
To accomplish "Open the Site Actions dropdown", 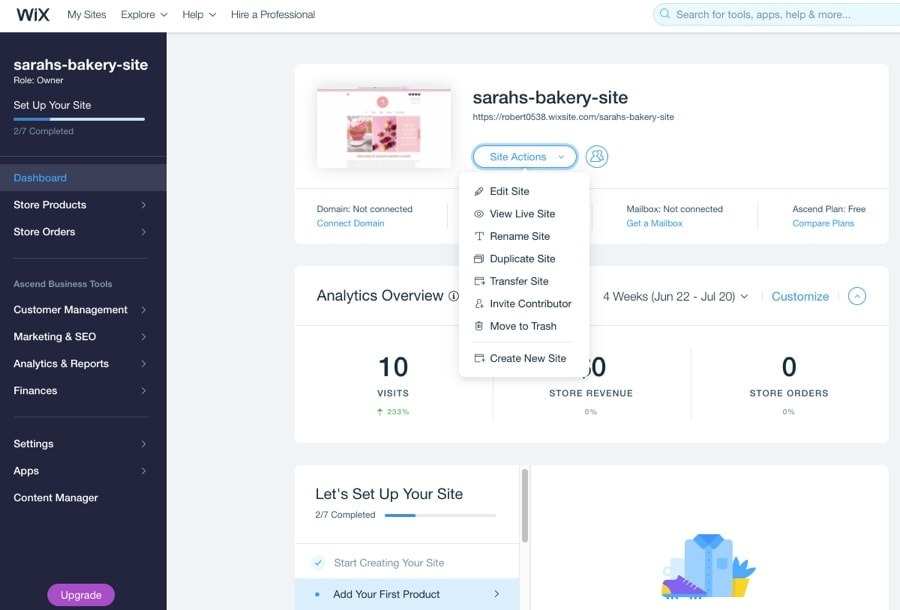I will coord(525,157).
